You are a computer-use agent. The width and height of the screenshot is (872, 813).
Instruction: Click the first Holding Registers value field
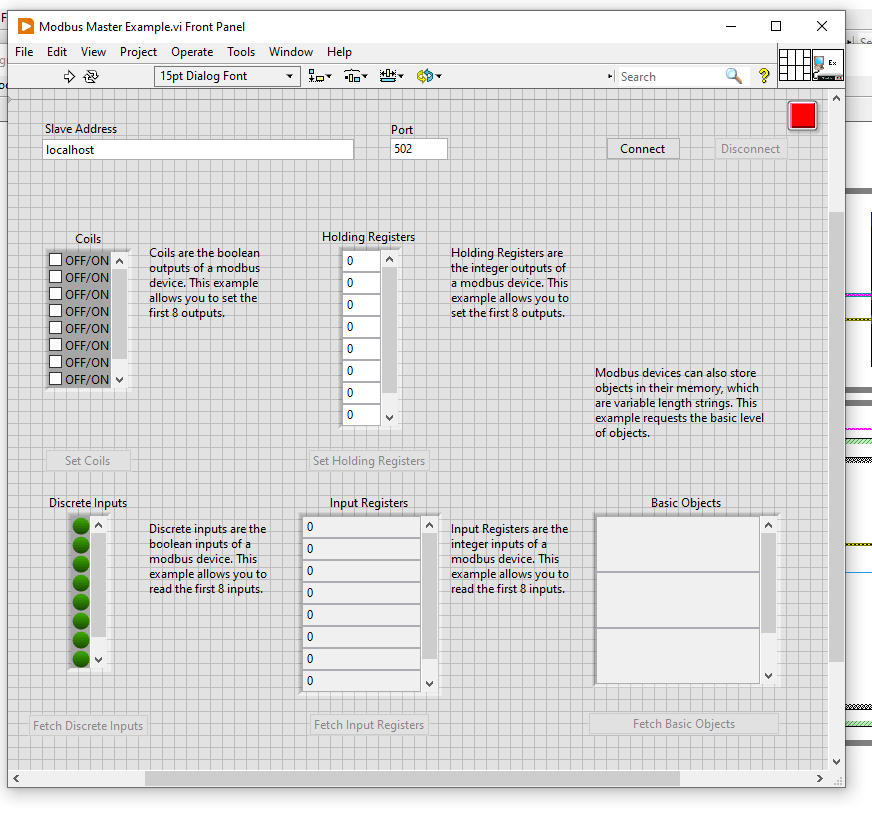click(x=361, y=261)
